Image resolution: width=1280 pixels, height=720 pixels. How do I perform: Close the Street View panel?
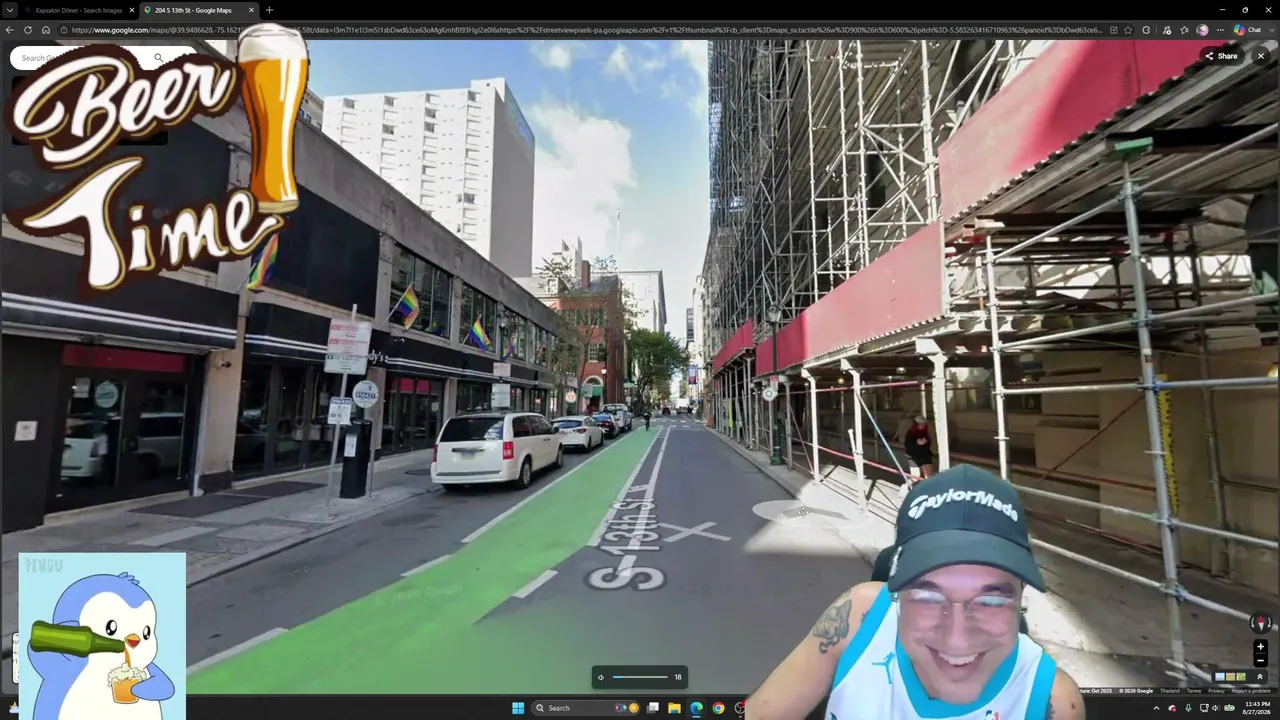1260,56
